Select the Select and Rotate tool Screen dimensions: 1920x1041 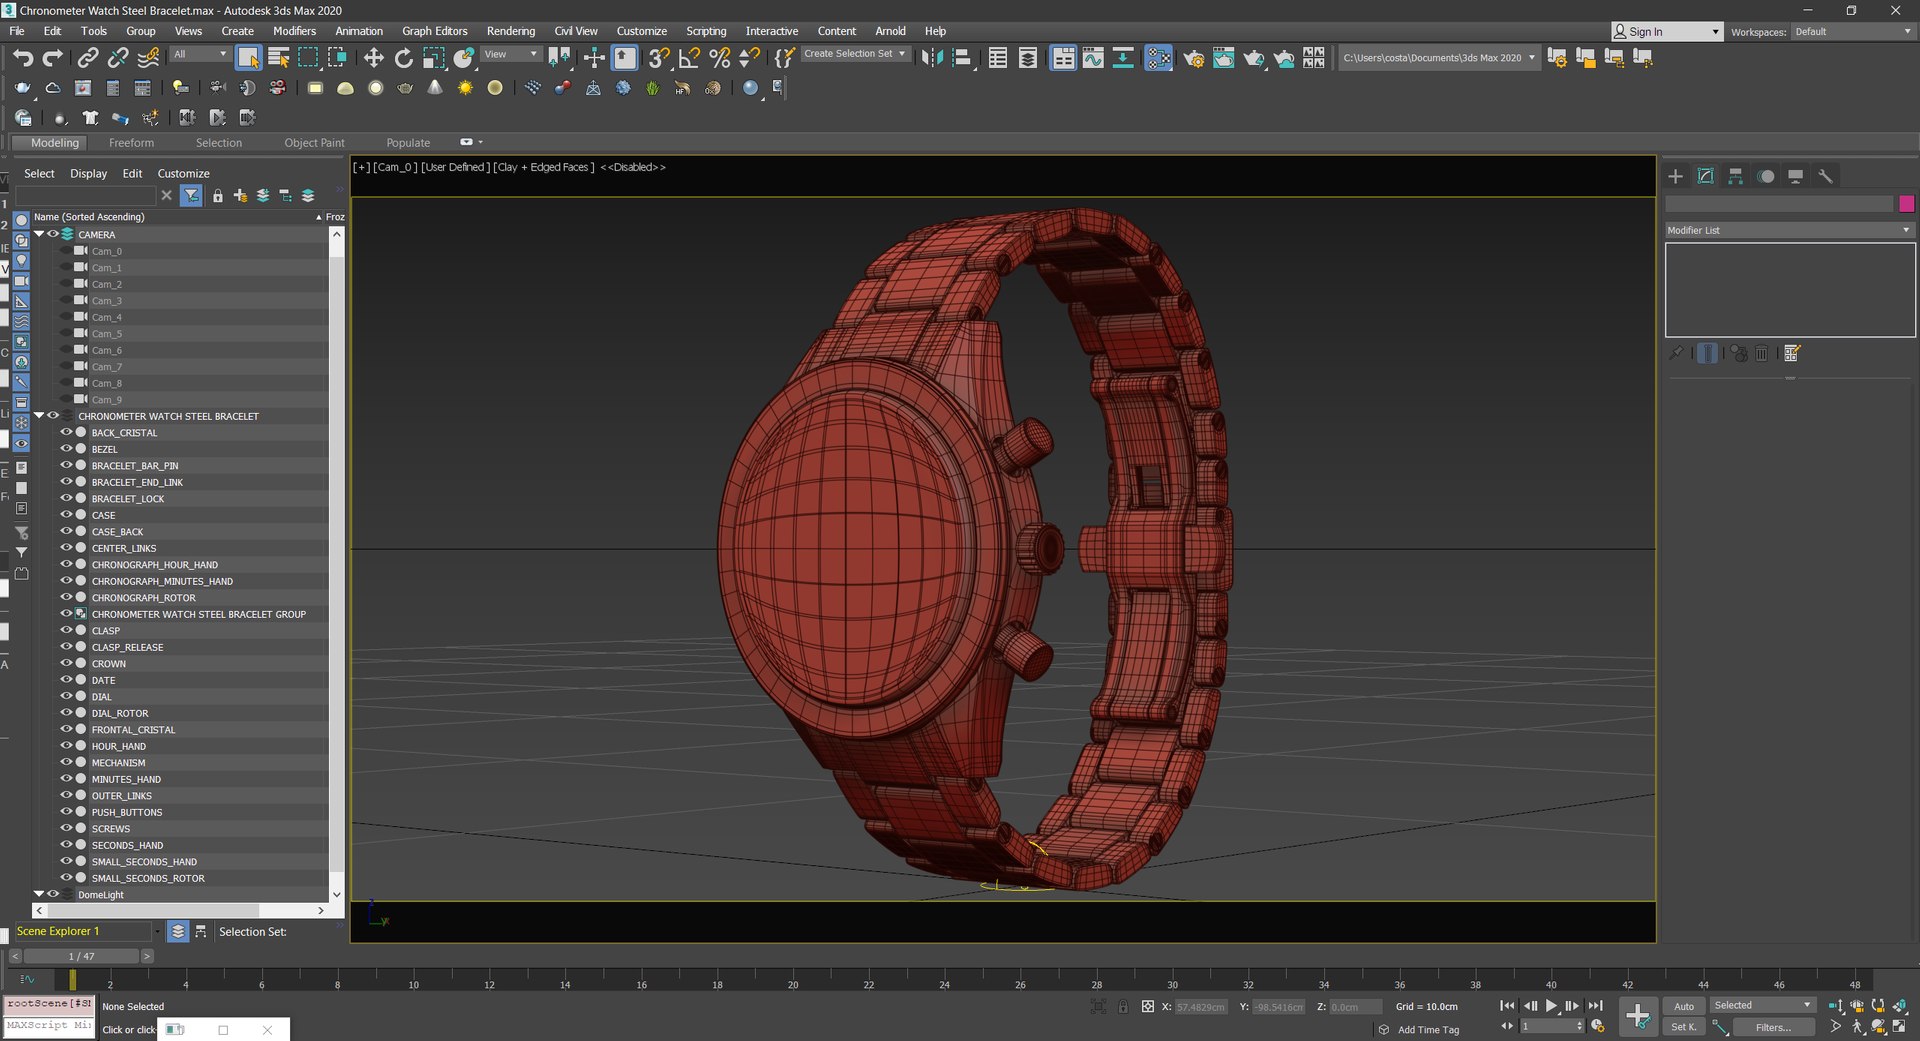(403, 58)
